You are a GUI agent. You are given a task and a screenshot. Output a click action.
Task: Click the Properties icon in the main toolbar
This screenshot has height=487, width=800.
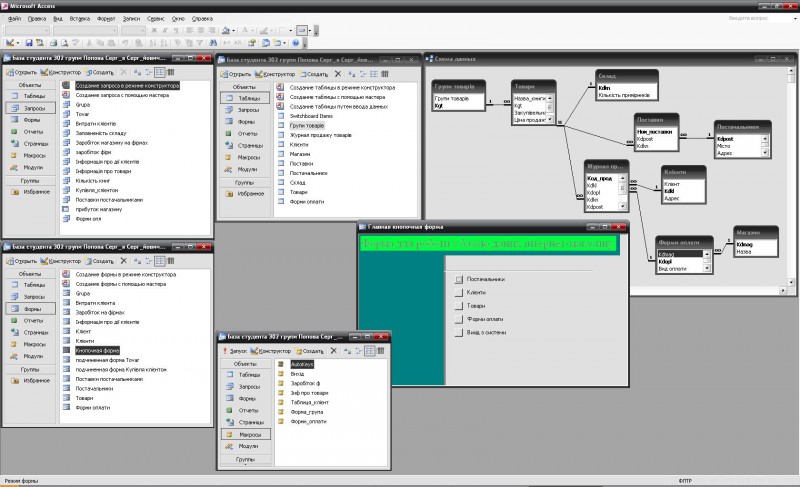pos(252,43)
